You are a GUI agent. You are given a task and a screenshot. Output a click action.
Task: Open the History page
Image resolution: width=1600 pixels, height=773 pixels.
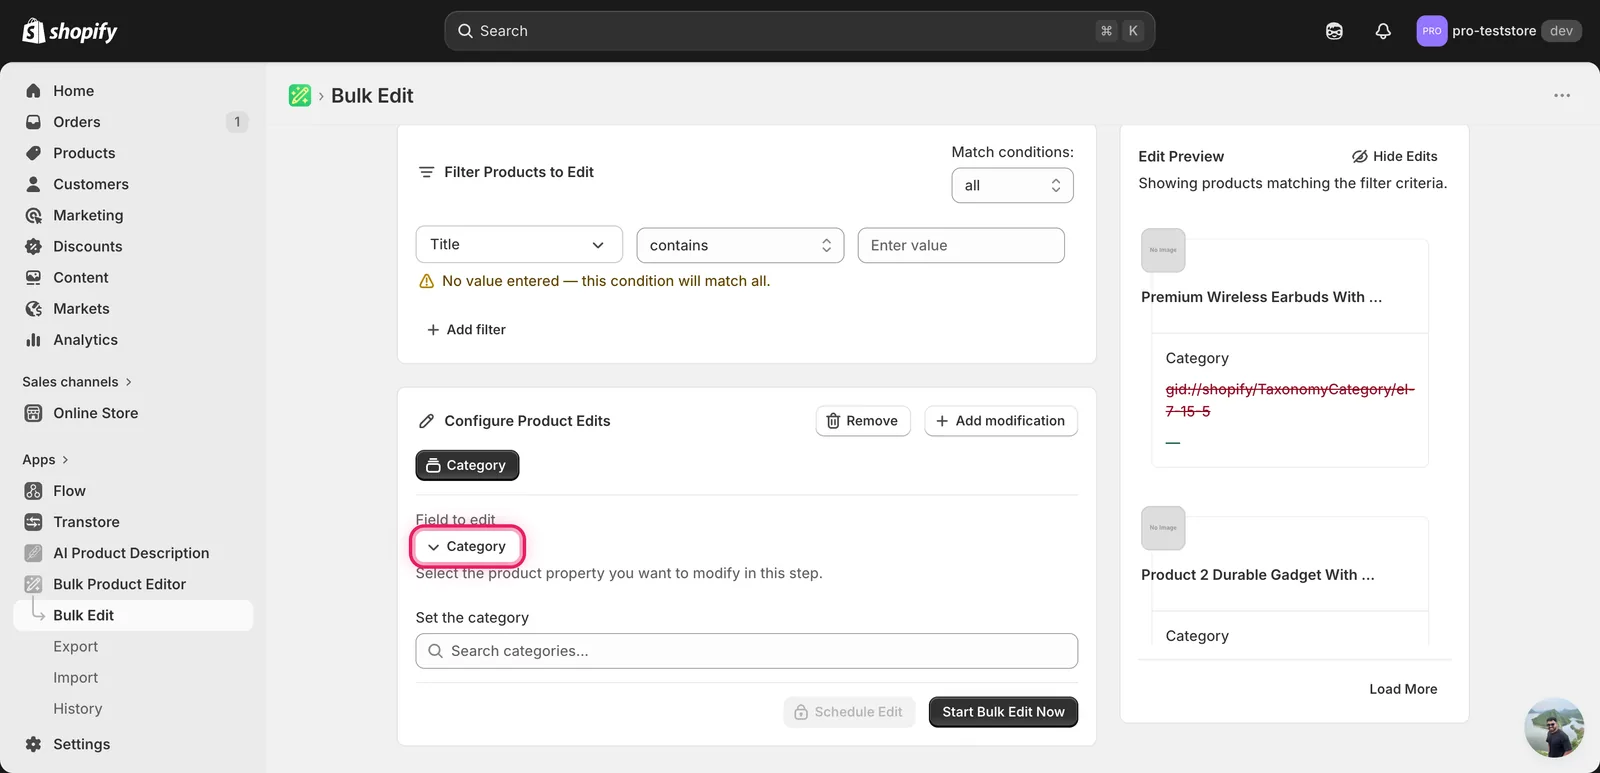pos(77,708)
